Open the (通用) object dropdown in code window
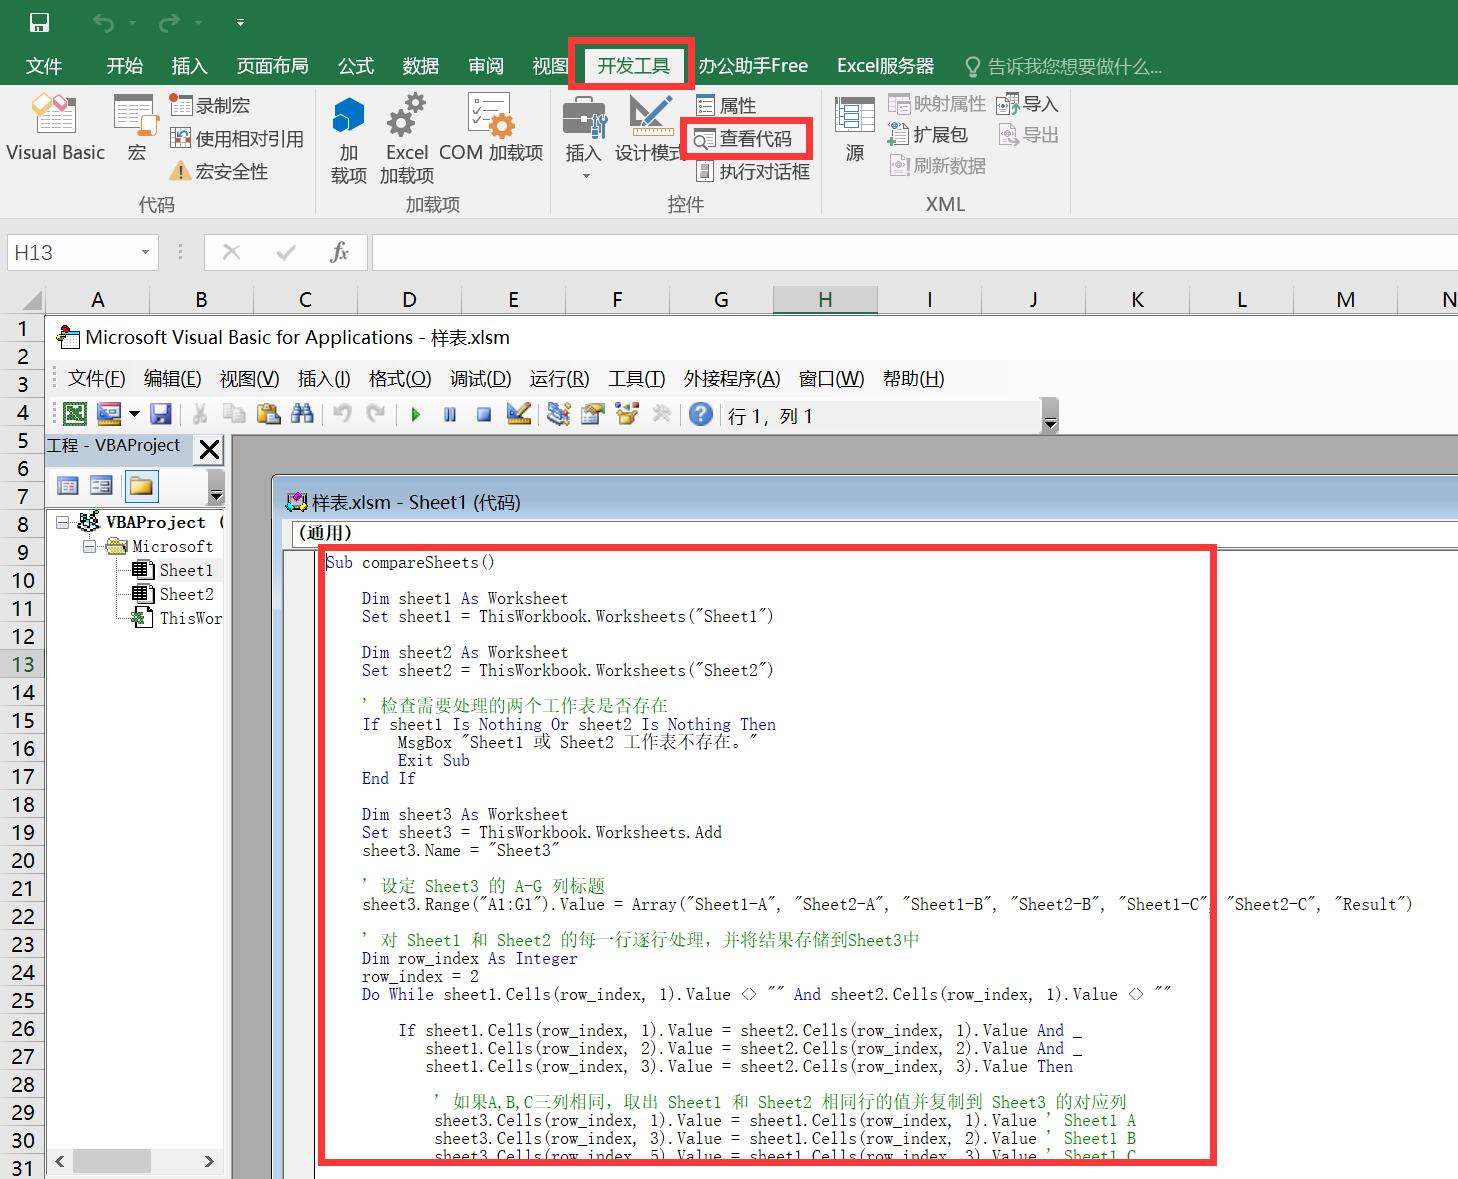 (875, 533)
